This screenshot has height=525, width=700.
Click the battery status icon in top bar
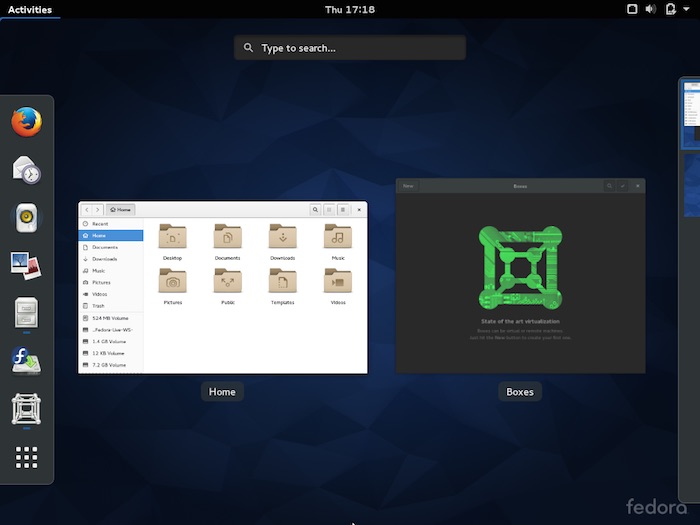coord(670,9)
